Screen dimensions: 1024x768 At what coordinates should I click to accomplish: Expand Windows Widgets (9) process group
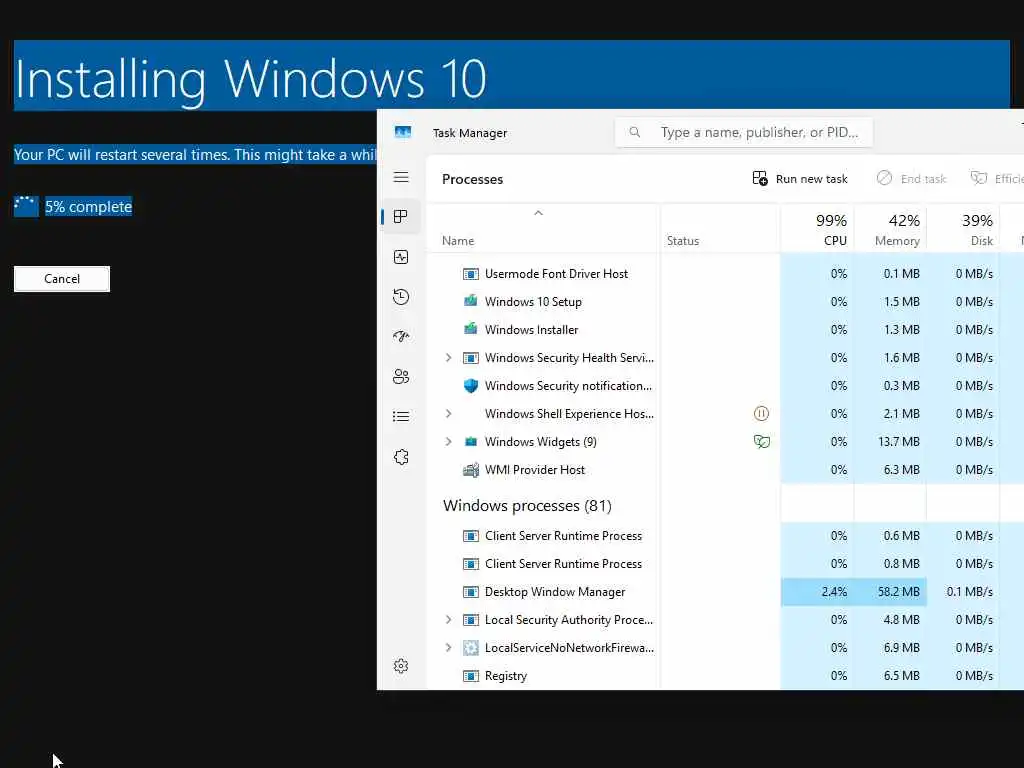click(x=448, y=441)
